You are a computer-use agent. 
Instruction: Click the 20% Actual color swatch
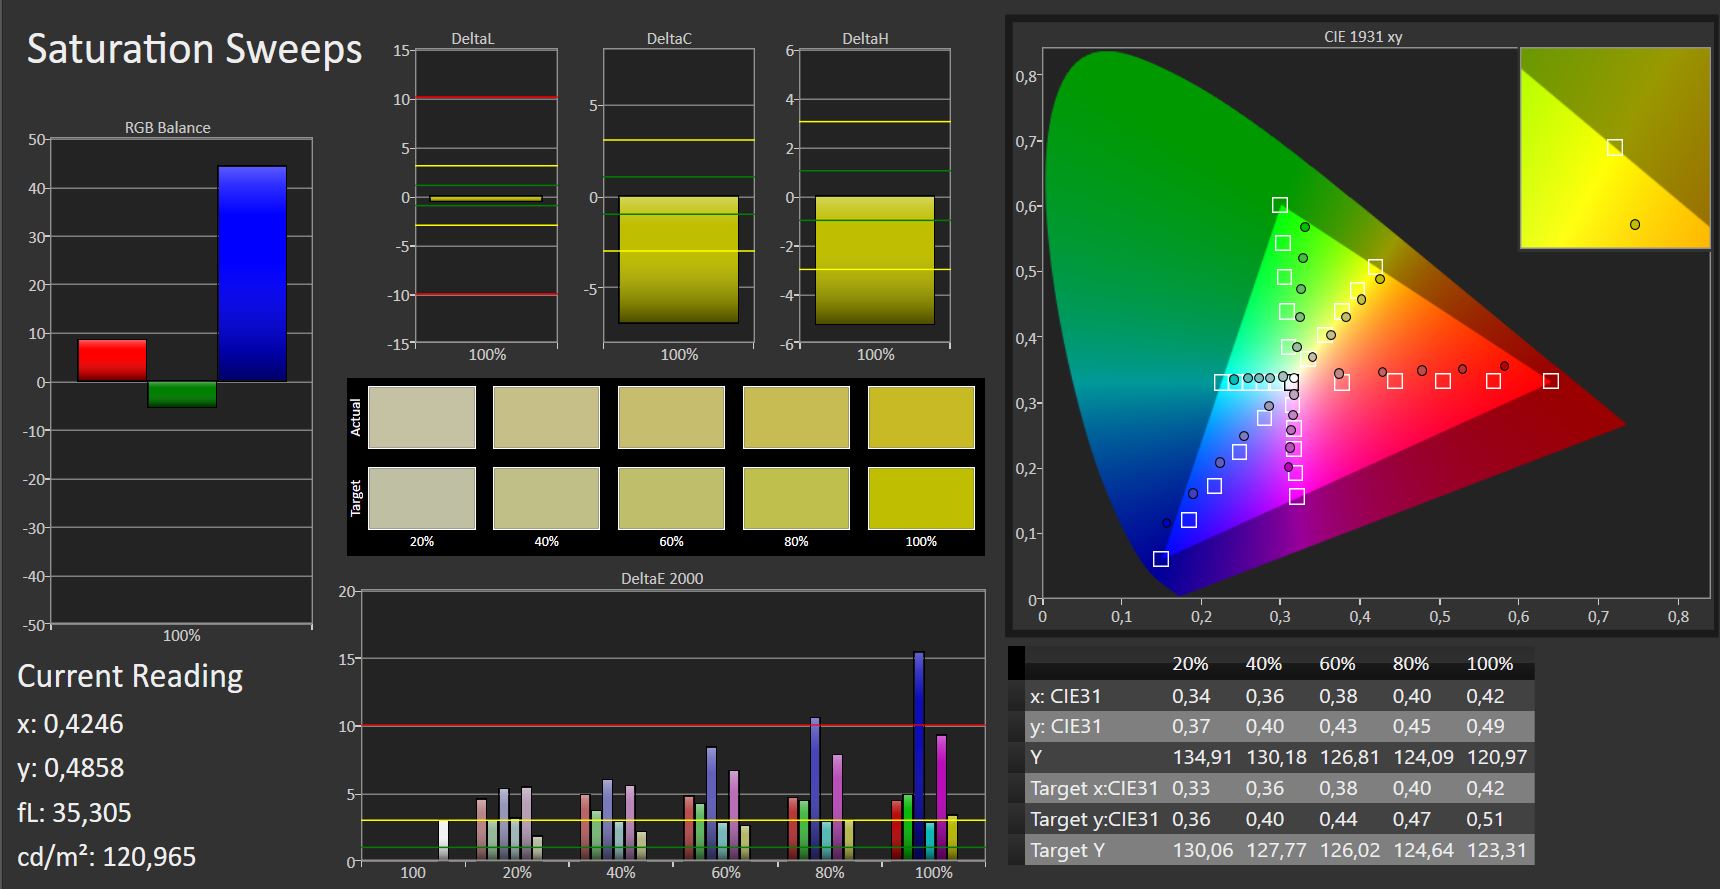coord(422,418)
